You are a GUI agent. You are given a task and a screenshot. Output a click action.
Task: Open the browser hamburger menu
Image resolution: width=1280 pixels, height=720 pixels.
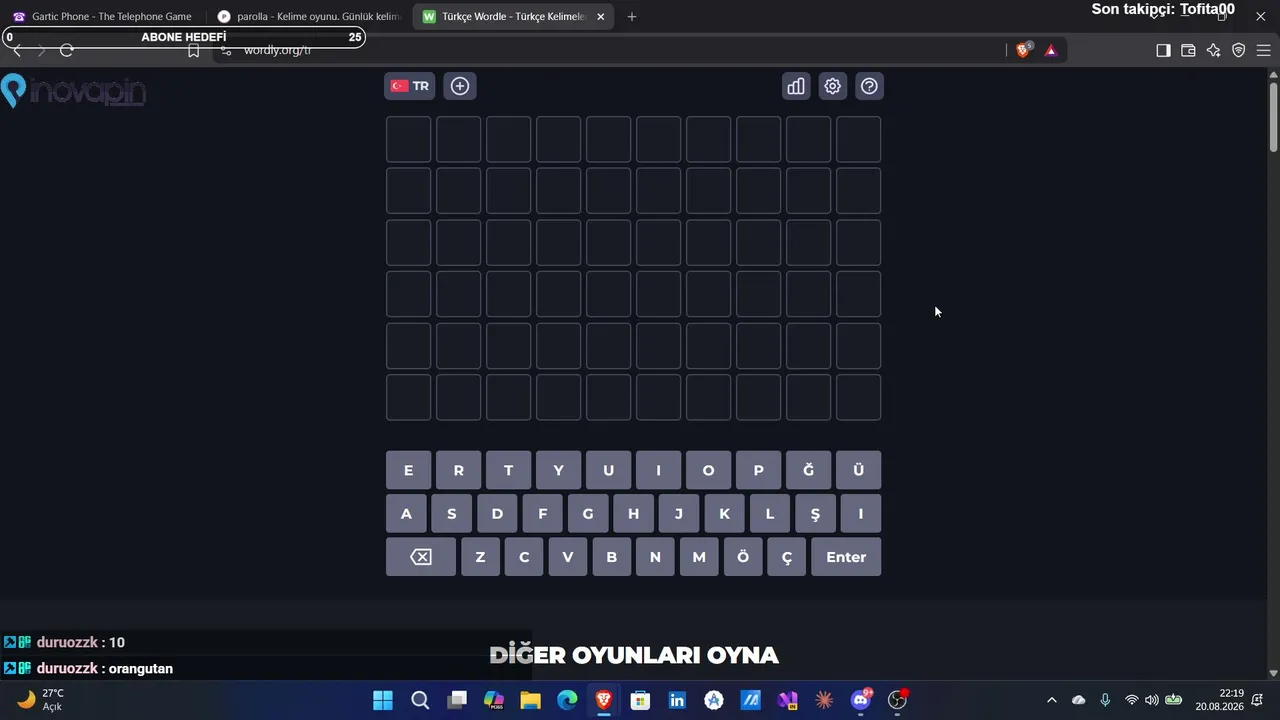tap(1263, 50)
